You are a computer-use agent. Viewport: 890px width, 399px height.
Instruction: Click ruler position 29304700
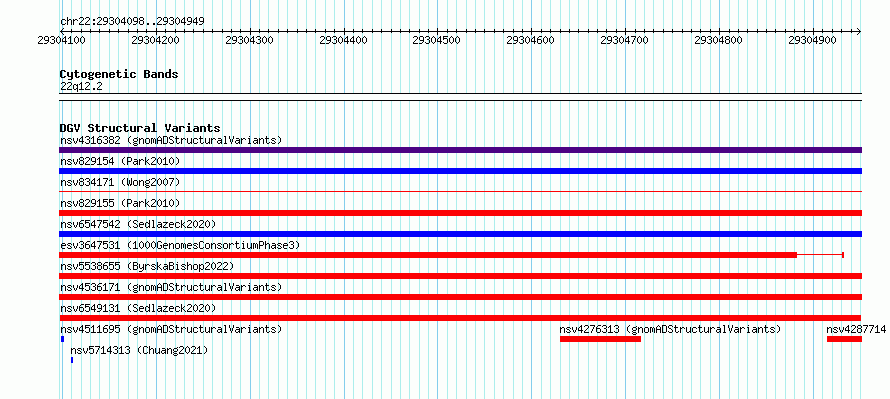click(625, 40)
